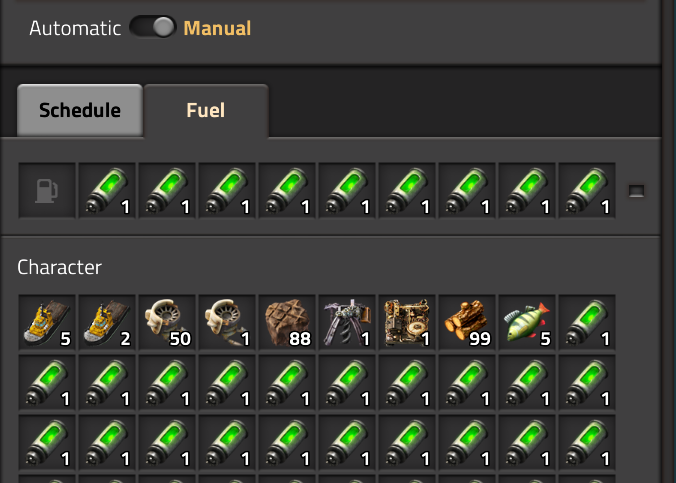Image resolution: width=676 pixels, height=483 pixels.
Task: Pick last rocket fuel in train fuel row
Action: (x=586, y=190)
